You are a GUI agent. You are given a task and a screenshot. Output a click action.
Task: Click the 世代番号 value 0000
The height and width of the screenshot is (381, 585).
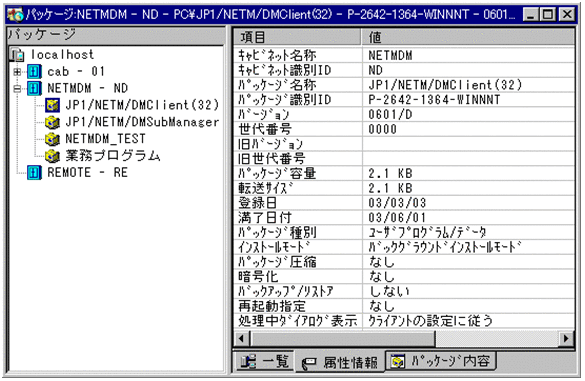382,129
